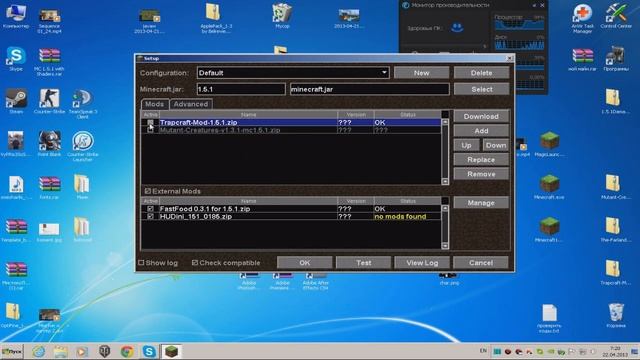Toggle Active checkbox for Mutant-Creatures mod

pyautogui.click(x=150, y=130)
